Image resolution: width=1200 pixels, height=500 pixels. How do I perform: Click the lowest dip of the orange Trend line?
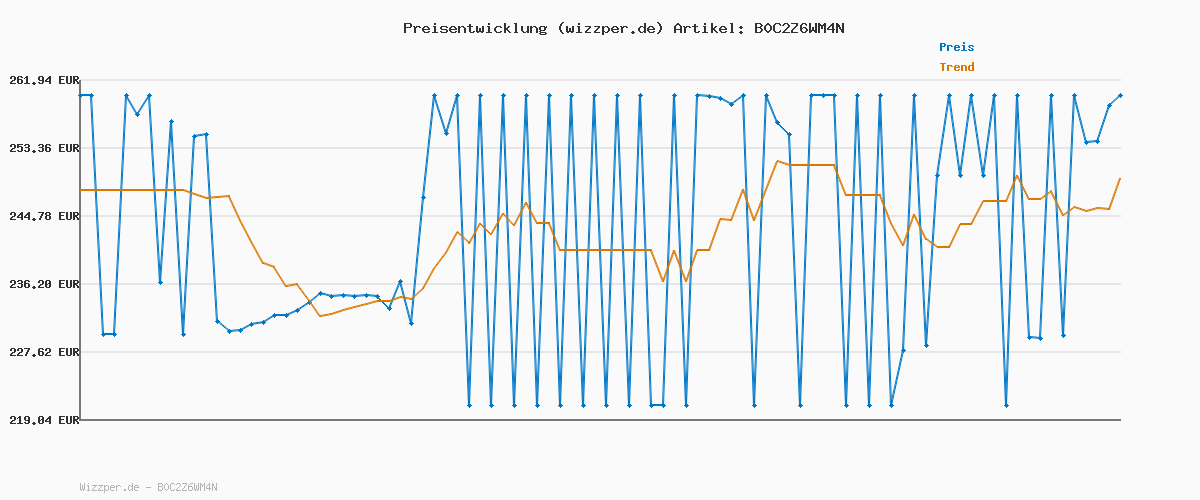point(320,316)
